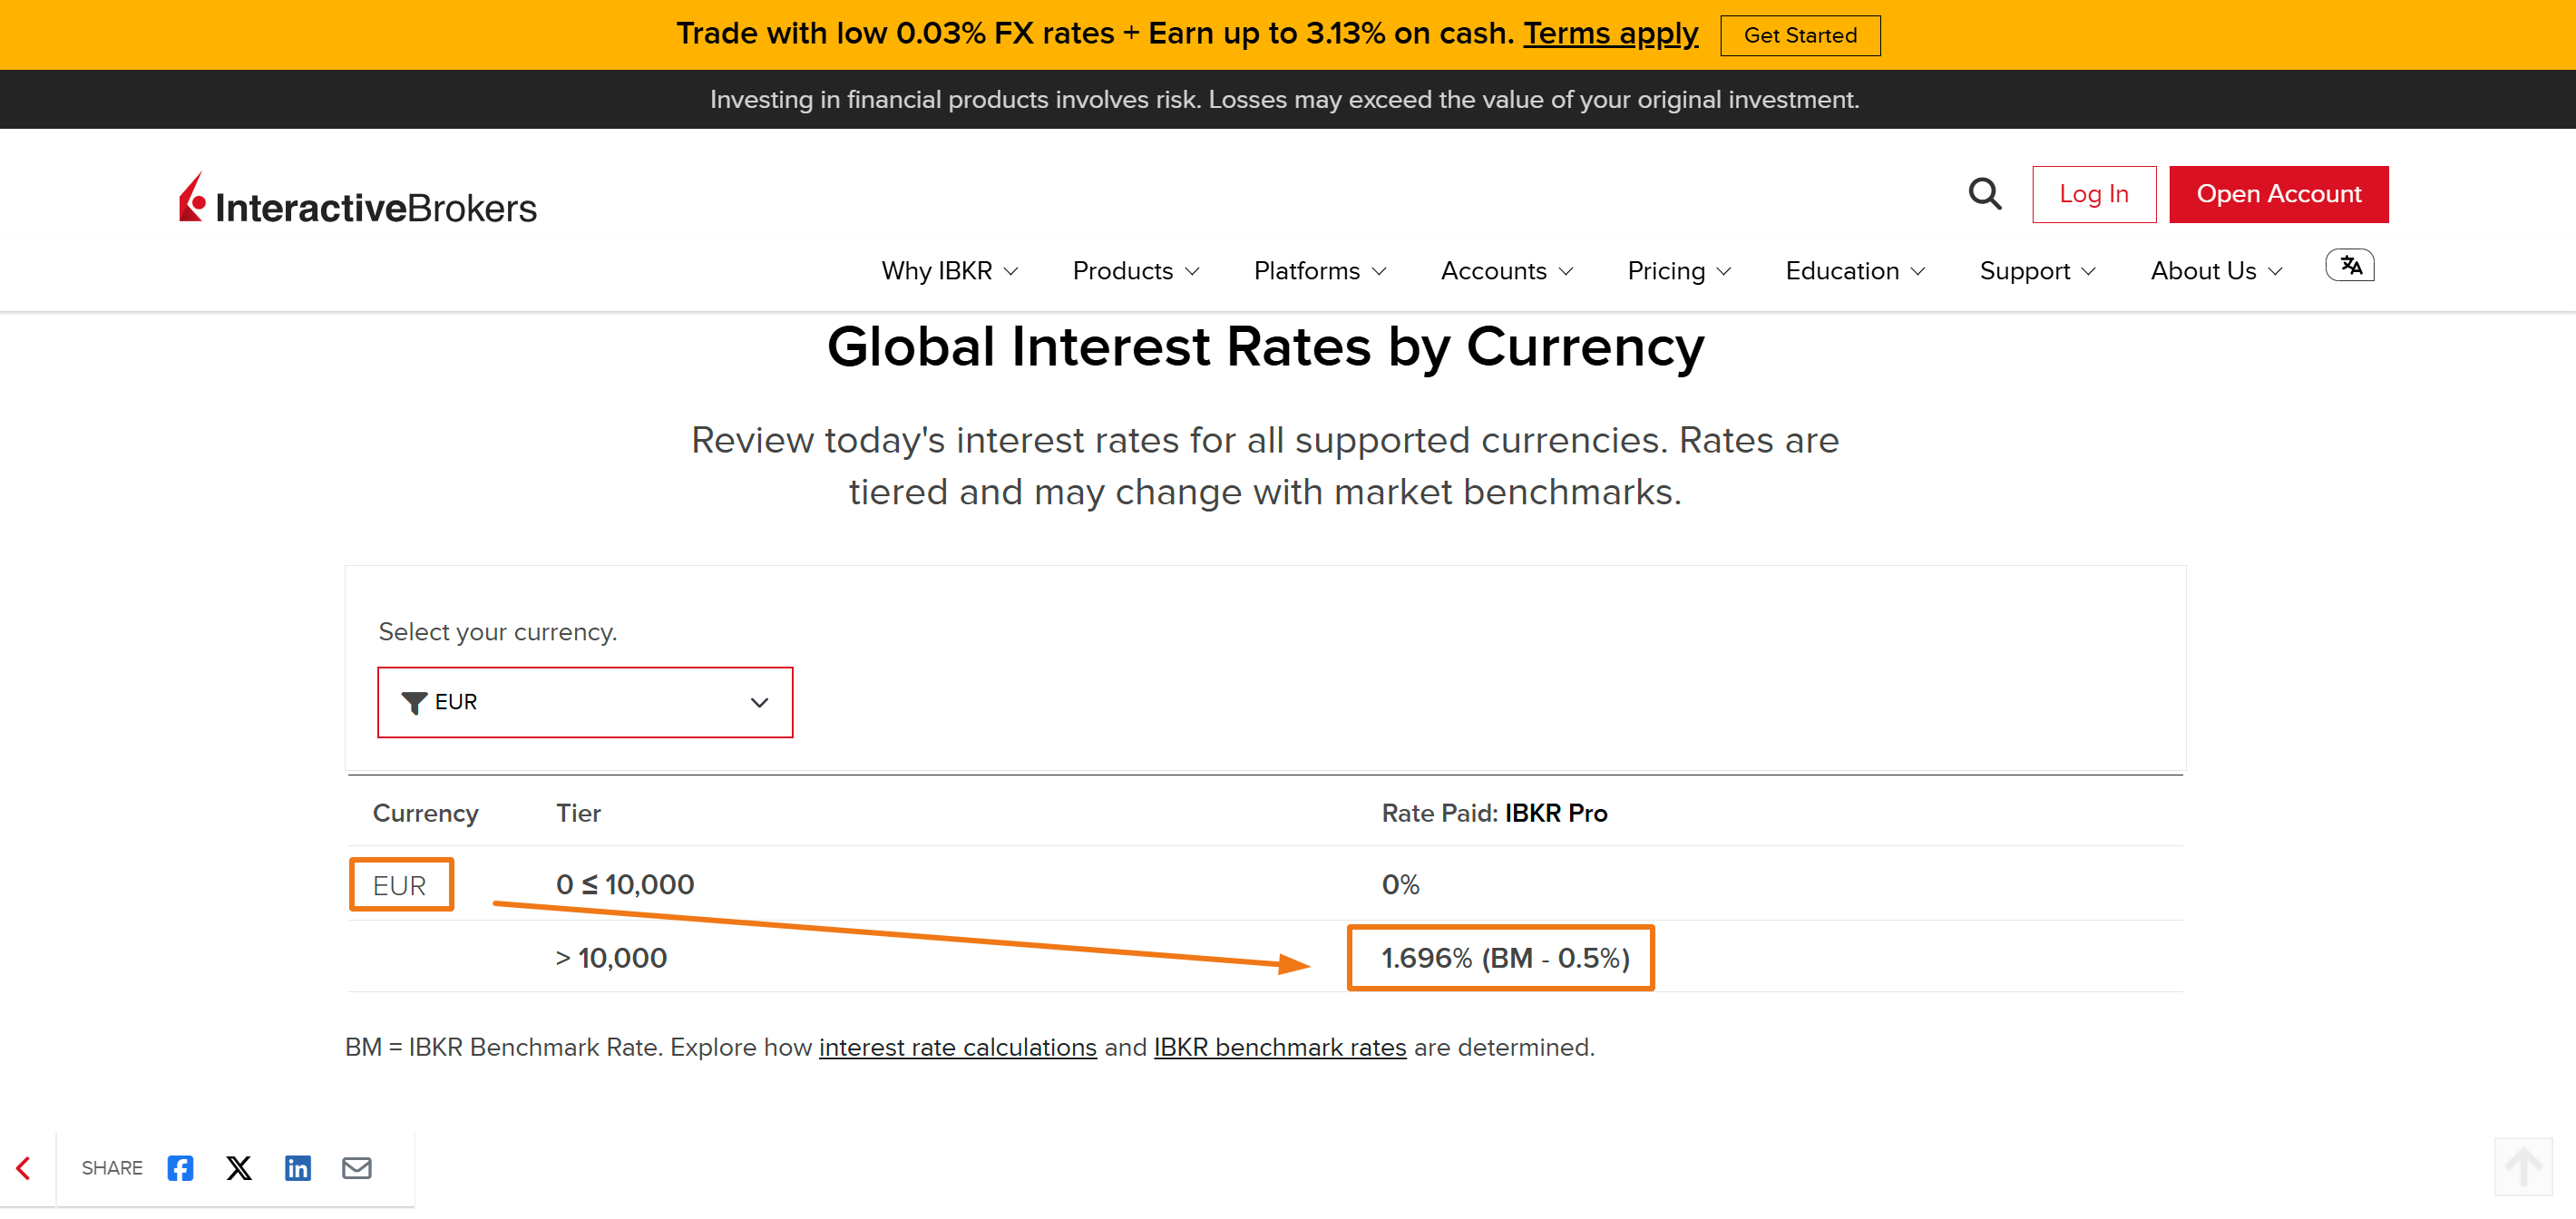Open the site search magnifier
The width and height of the screenshot is (2576, 1219).
coord(1985,193)
